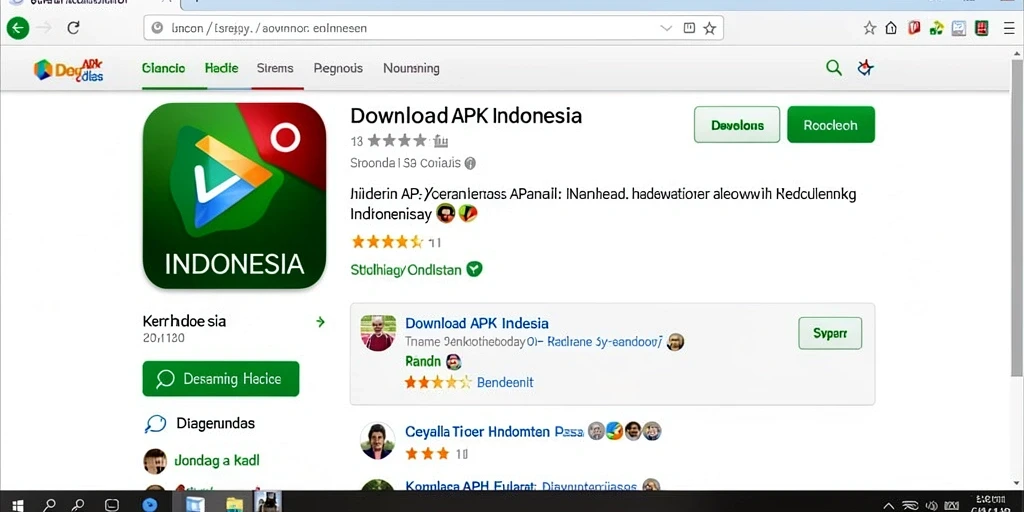The width and height of the screenshot is (1024, 512).
Task: Click the INDONESIA app icon image
Action: coord(234,195)
